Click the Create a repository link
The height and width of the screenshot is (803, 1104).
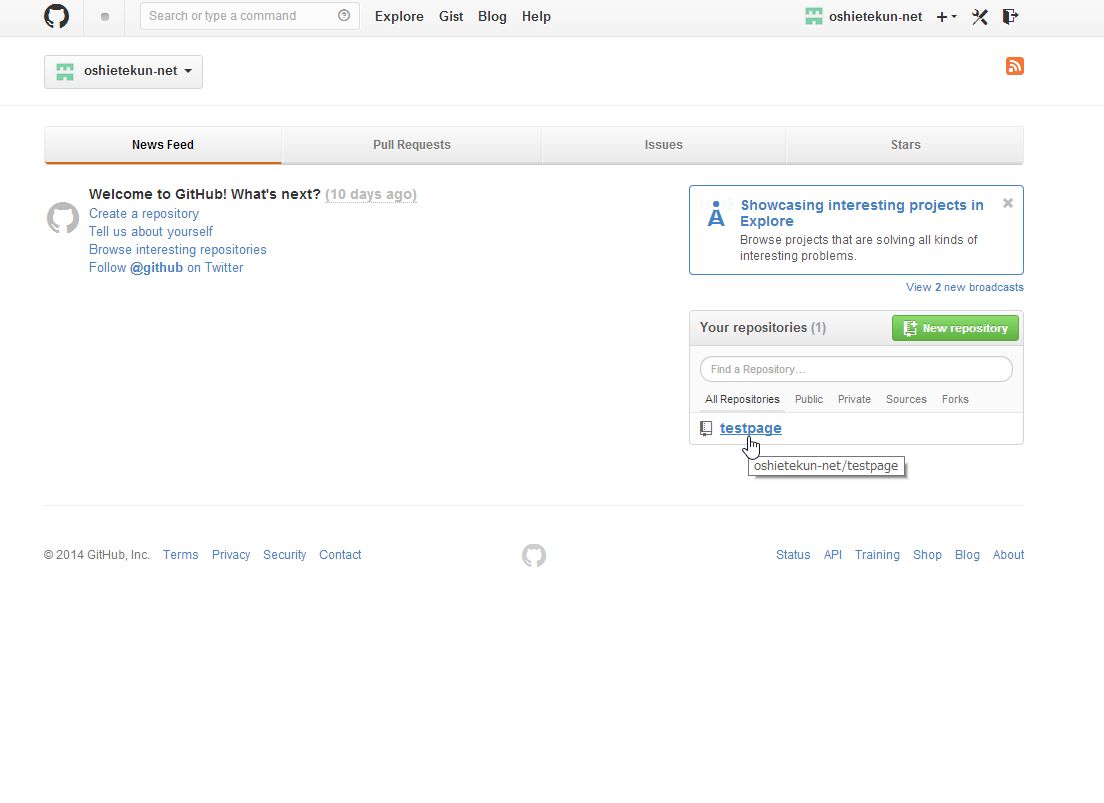(x=144, y=213)
